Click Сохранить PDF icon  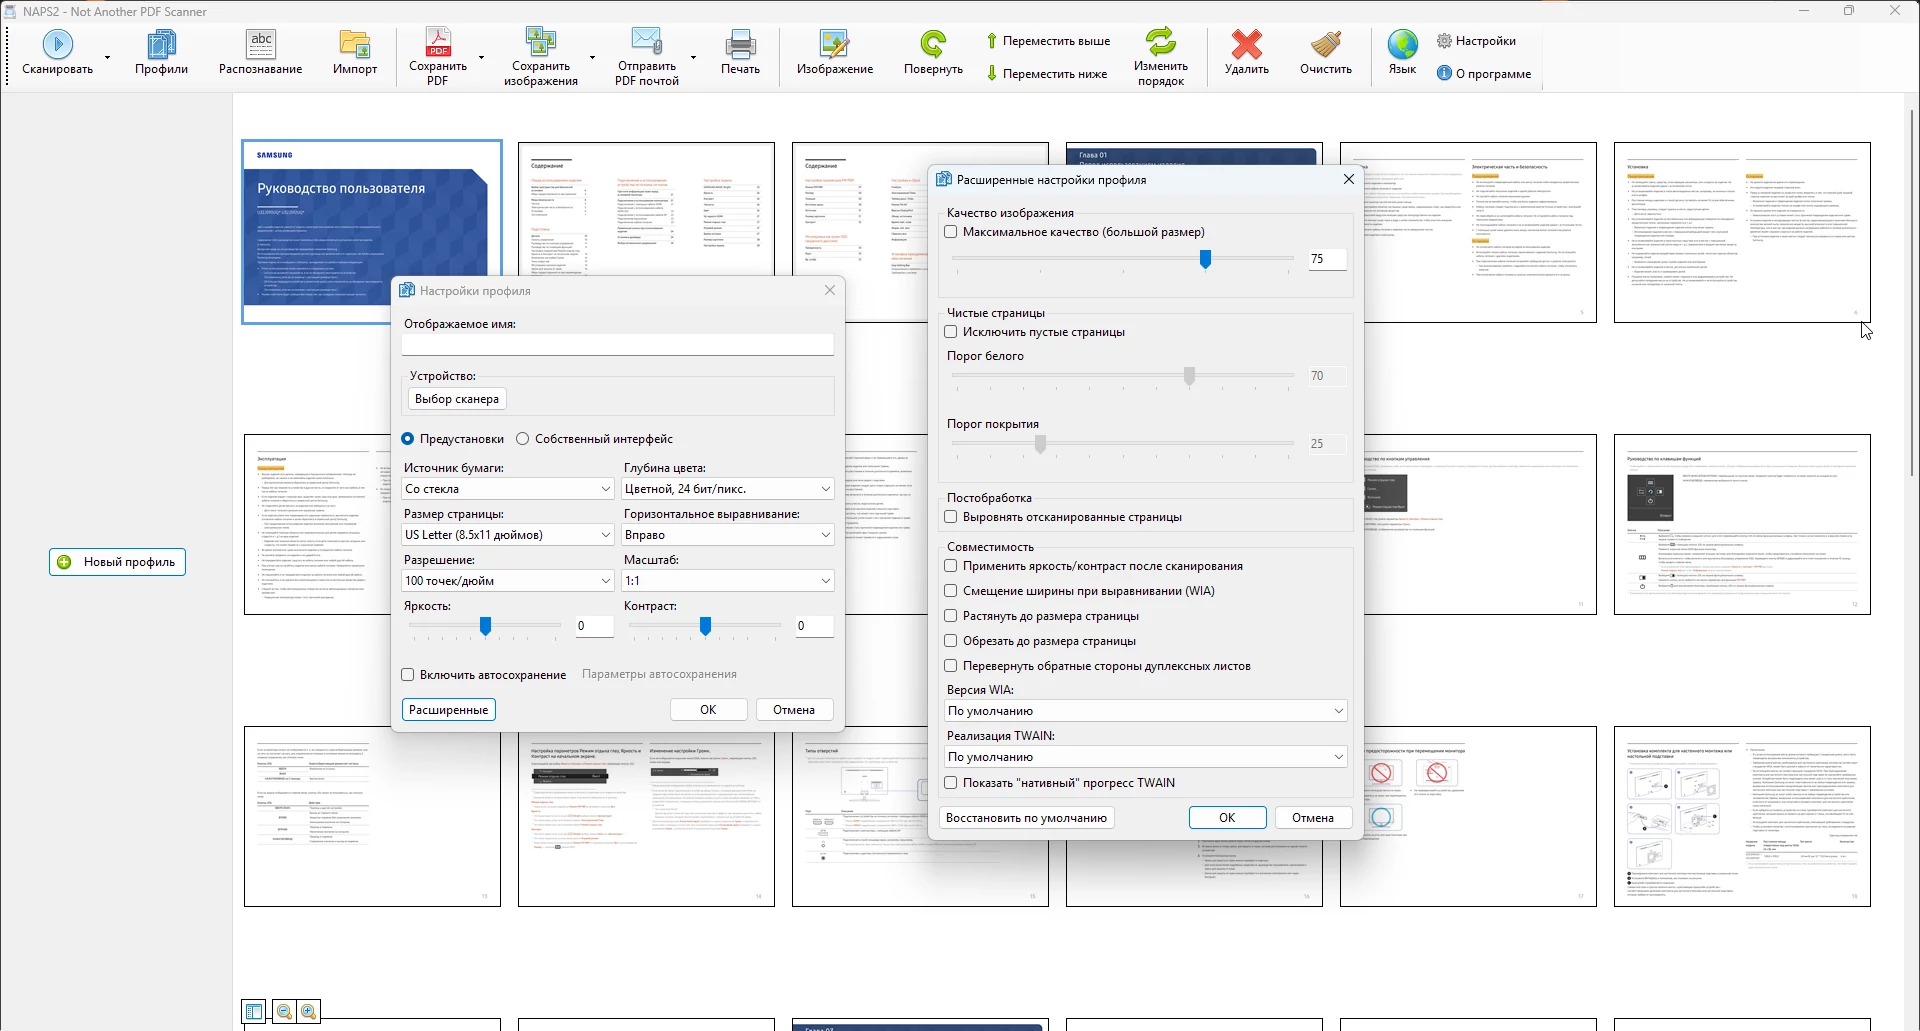(x=438, y=42)
